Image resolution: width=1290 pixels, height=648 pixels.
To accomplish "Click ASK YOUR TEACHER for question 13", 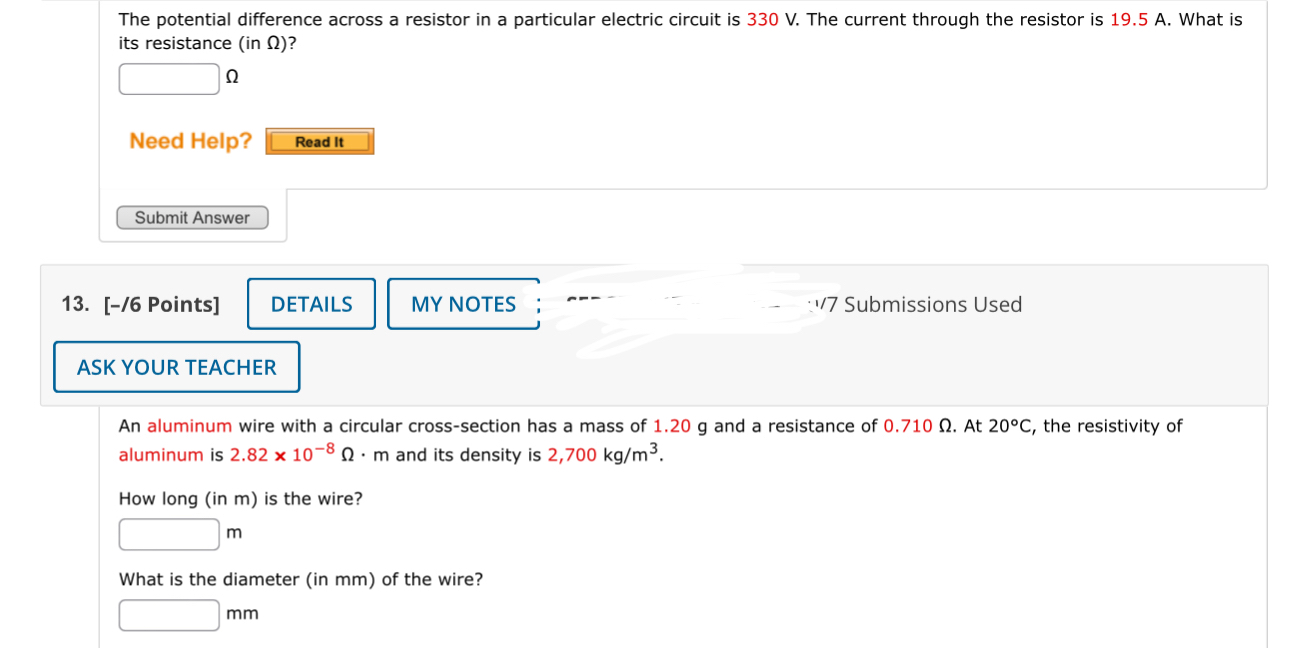I will pos(176,366).
